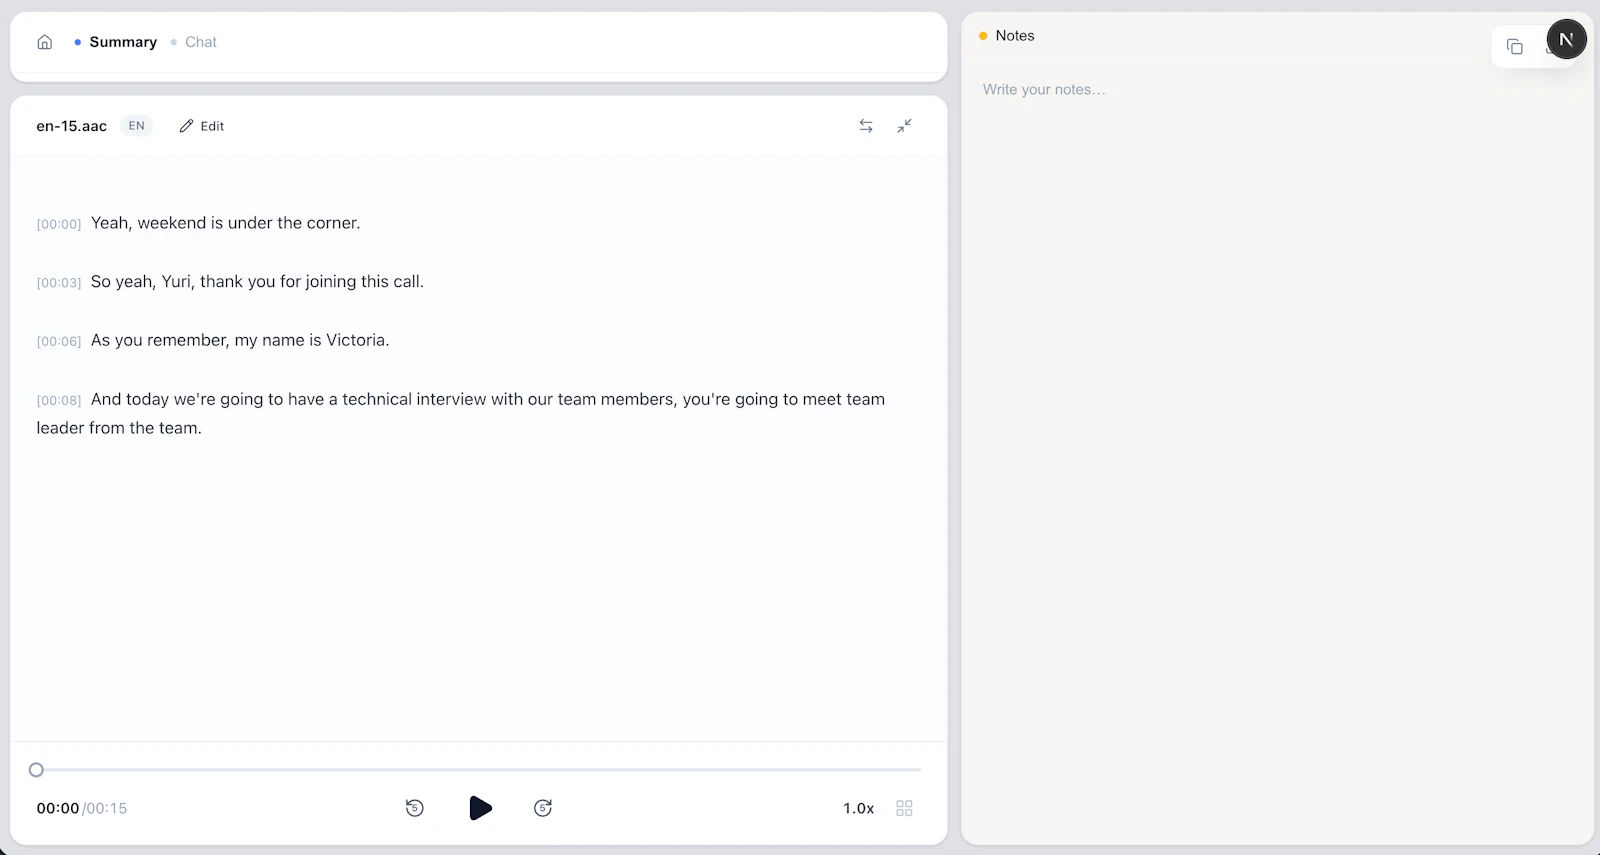Select line starting "And today we're going to have"
The width and height of the screenshot is (1600, 855).
click(x=461, y=413)
